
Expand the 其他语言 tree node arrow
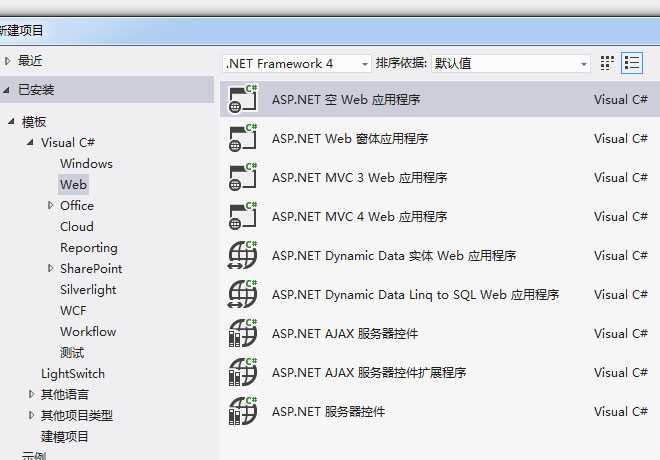pos(32,394)
